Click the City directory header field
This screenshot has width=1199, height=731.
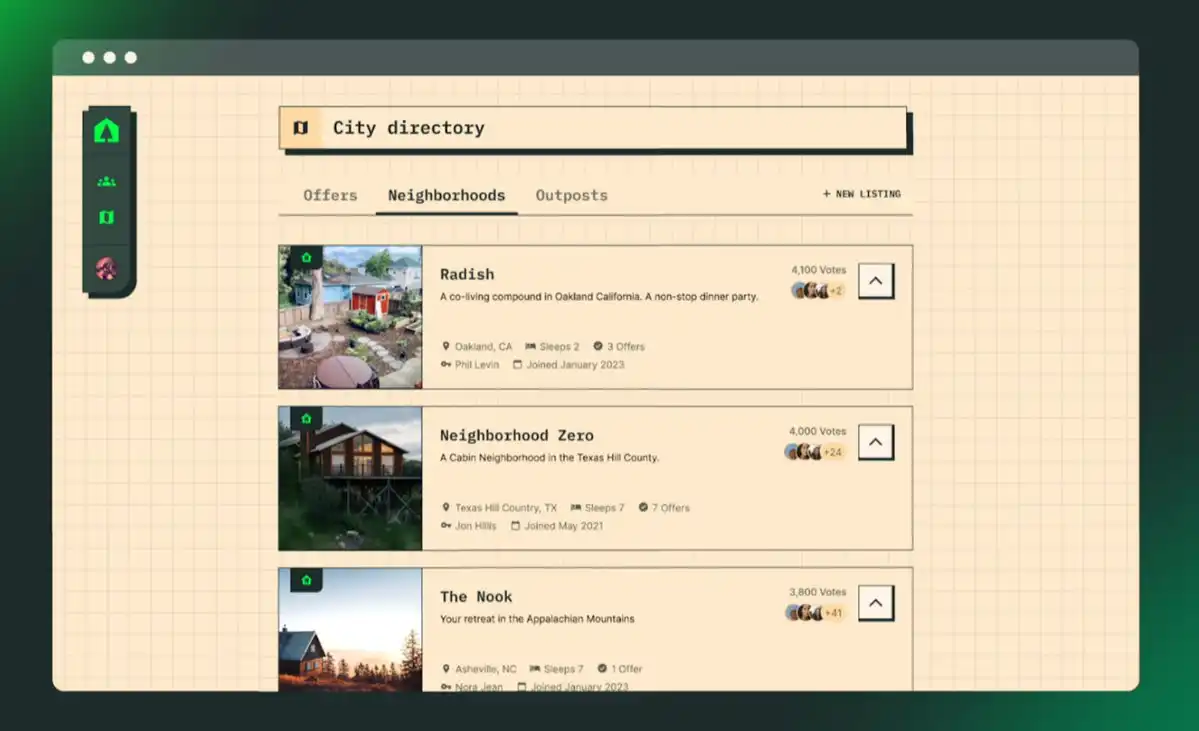(593, 128)
